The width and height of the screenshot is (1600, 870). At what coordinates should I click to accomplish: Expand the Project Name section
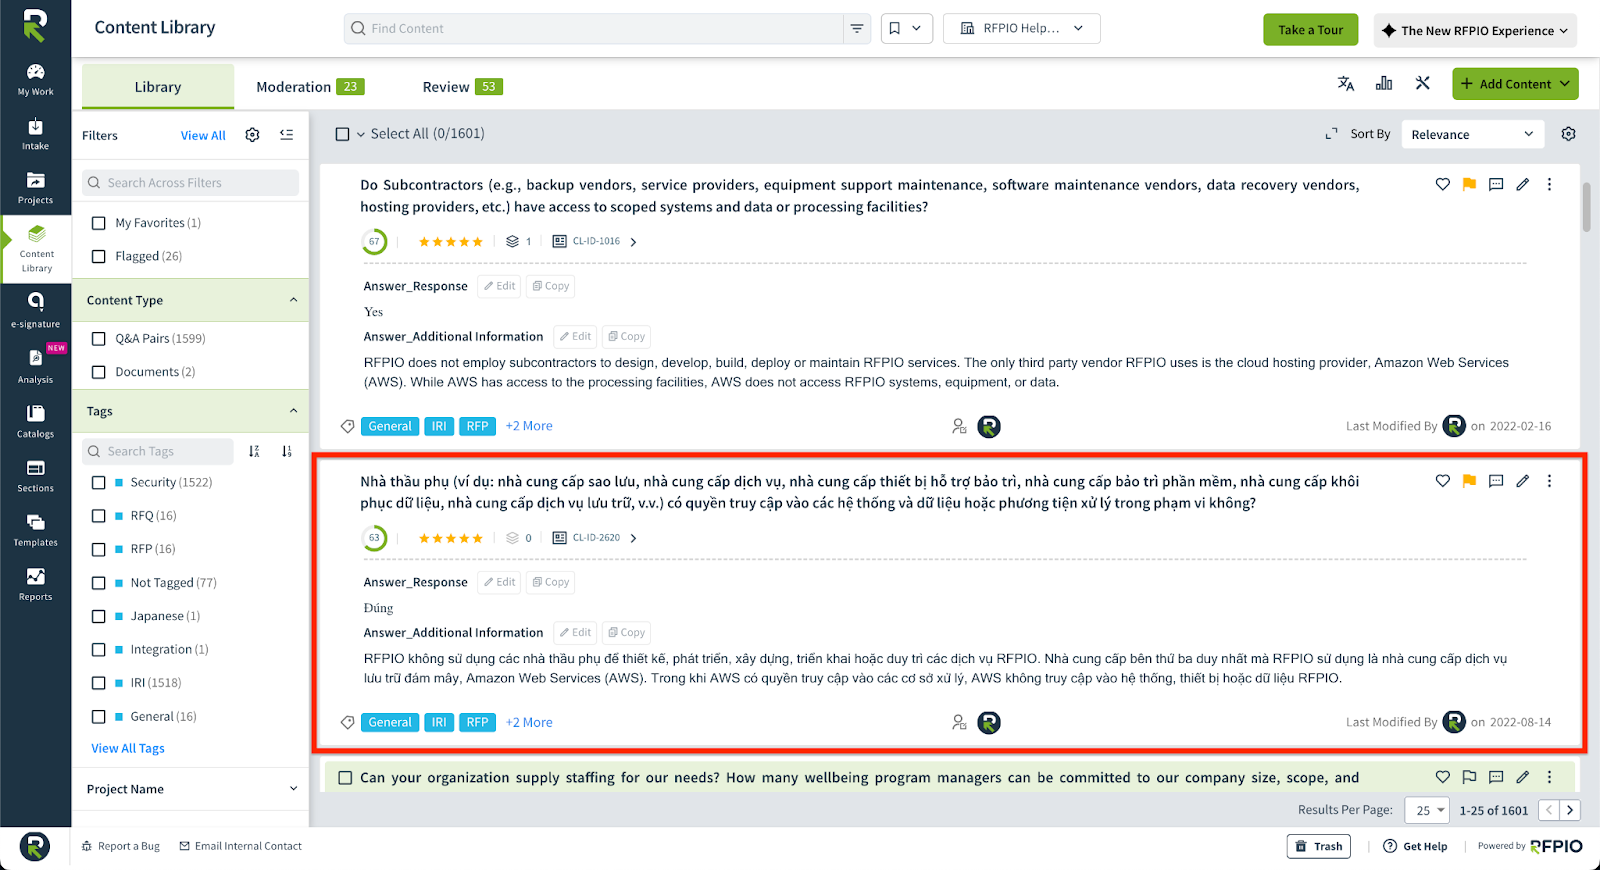(293, 789)
